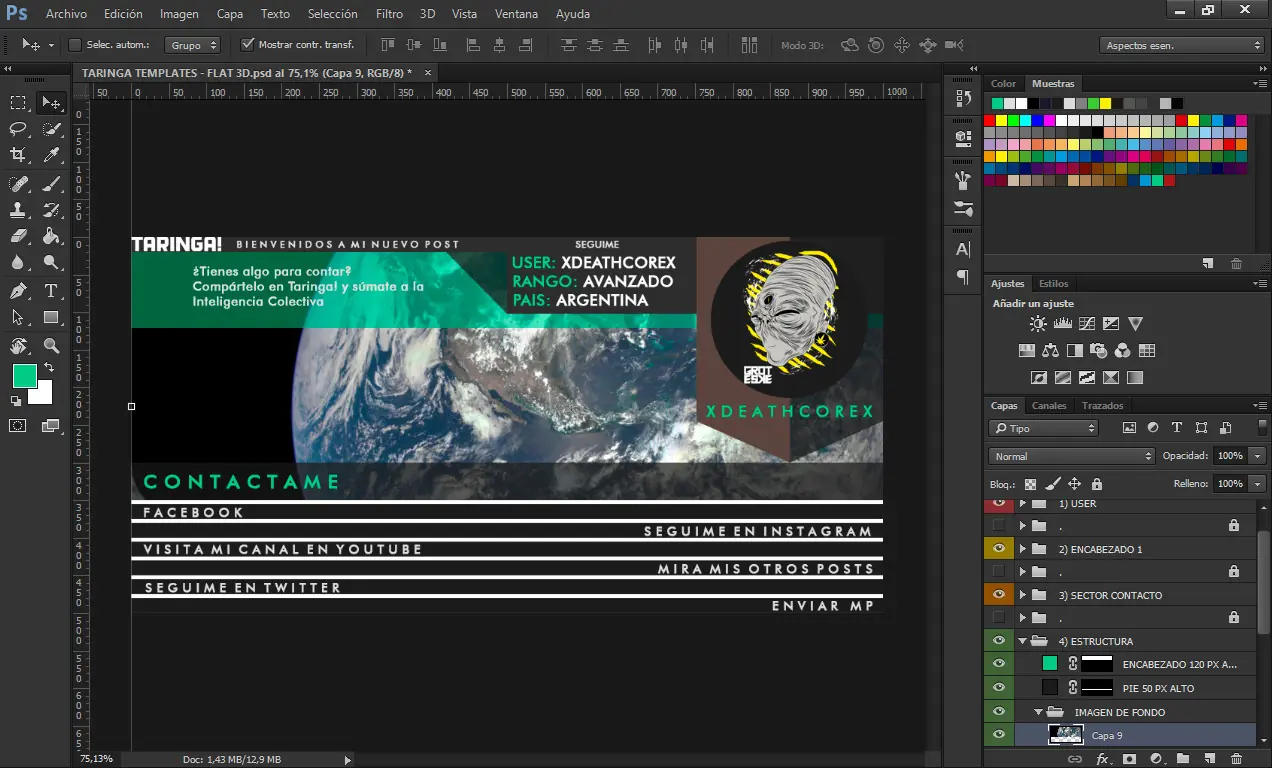
Task: Add a Brightness/Contrast adjustment (sun icon)
Action: tap(1038, 324)
